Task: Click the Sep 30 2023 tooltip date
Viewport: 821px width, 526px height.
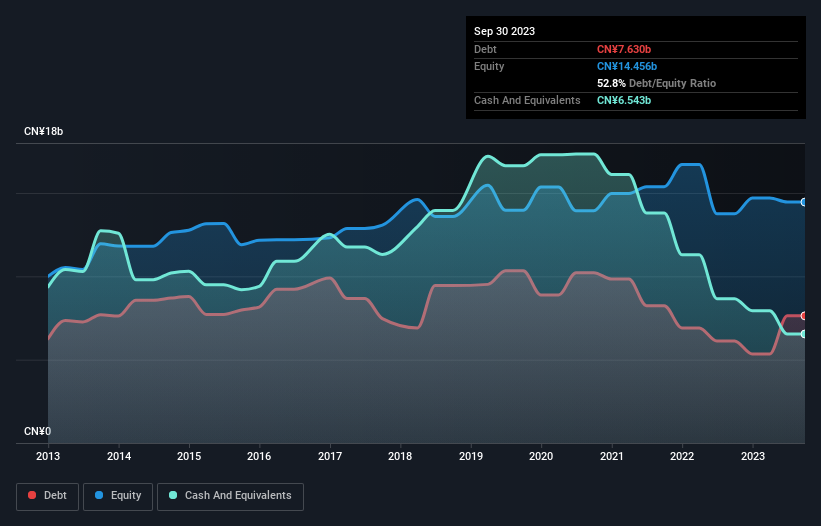Action: pos(504,31)
